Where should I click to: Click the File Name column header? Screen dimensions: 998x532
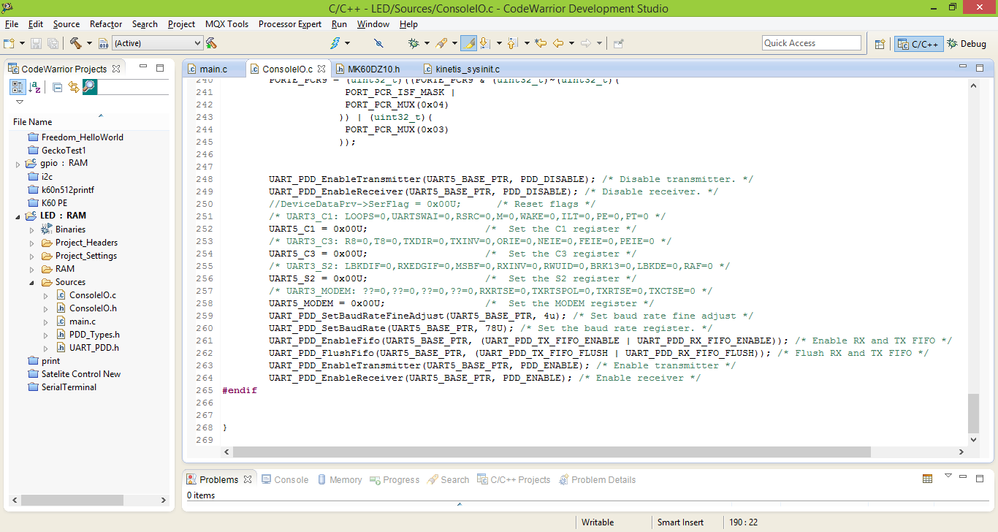click(x=32, y=122)
